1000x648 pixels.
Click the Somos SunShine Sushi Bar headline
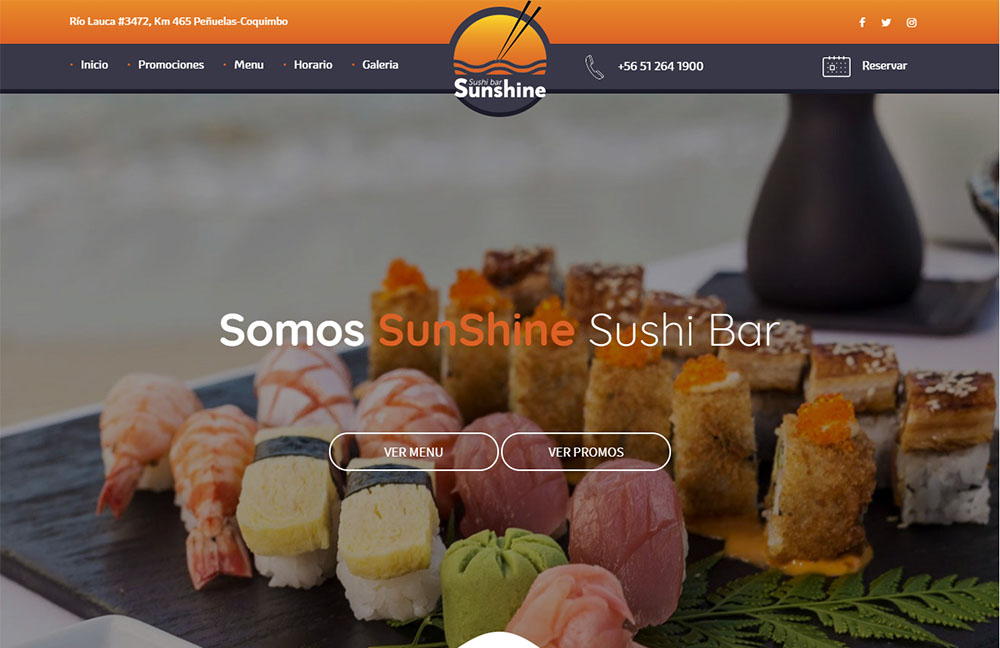tap(499, 330)
